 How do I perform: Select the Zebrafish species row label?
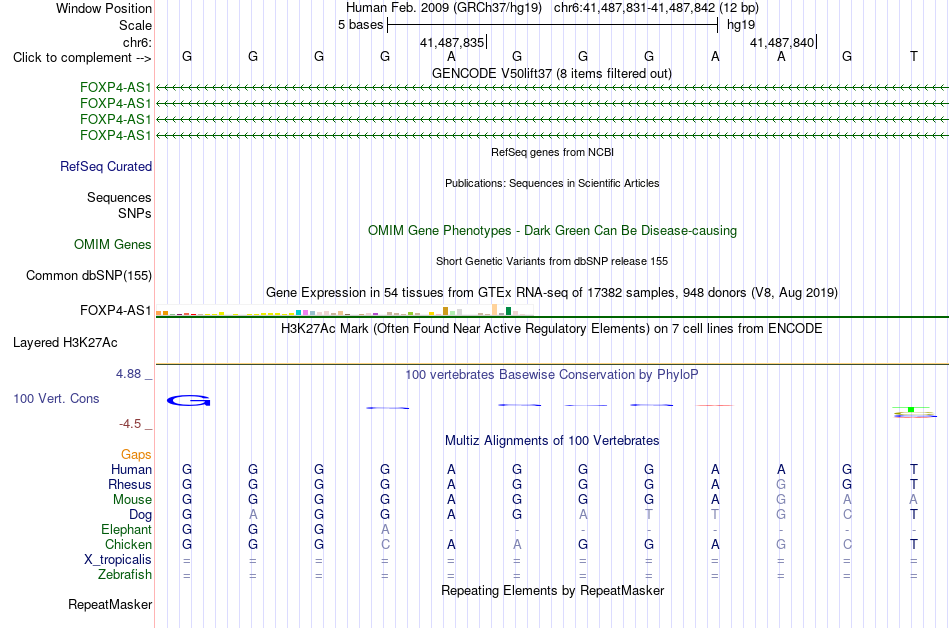click(125, 574)
